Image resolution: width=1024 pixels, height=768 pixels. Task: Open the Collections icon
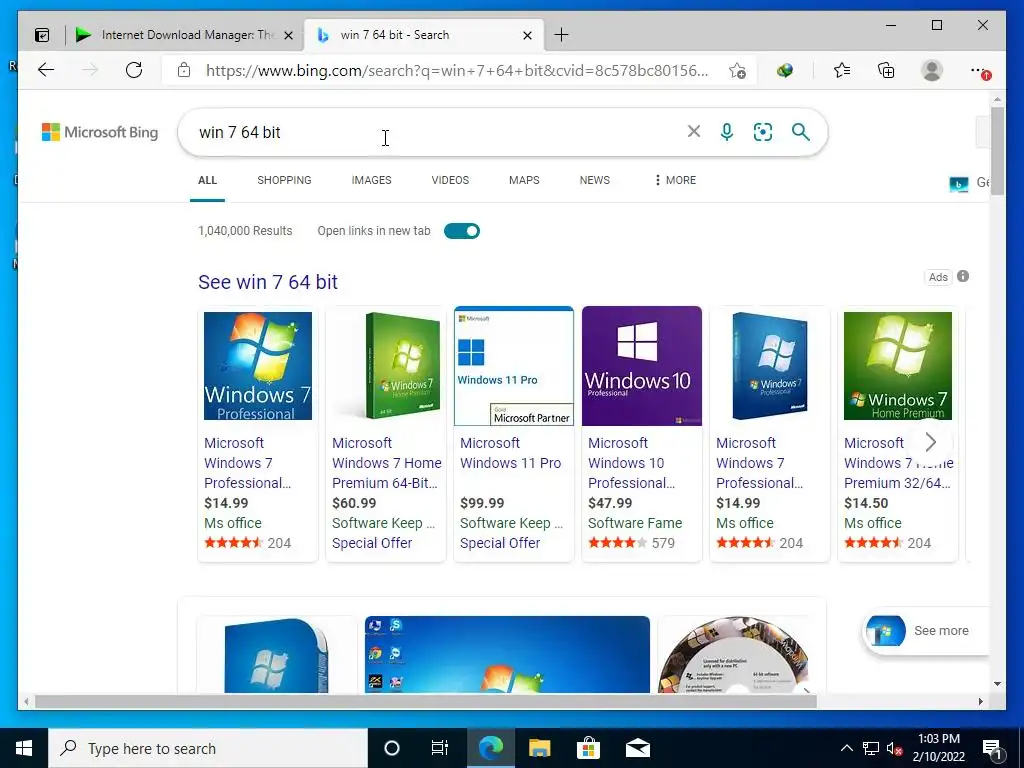tap(886, 70)
